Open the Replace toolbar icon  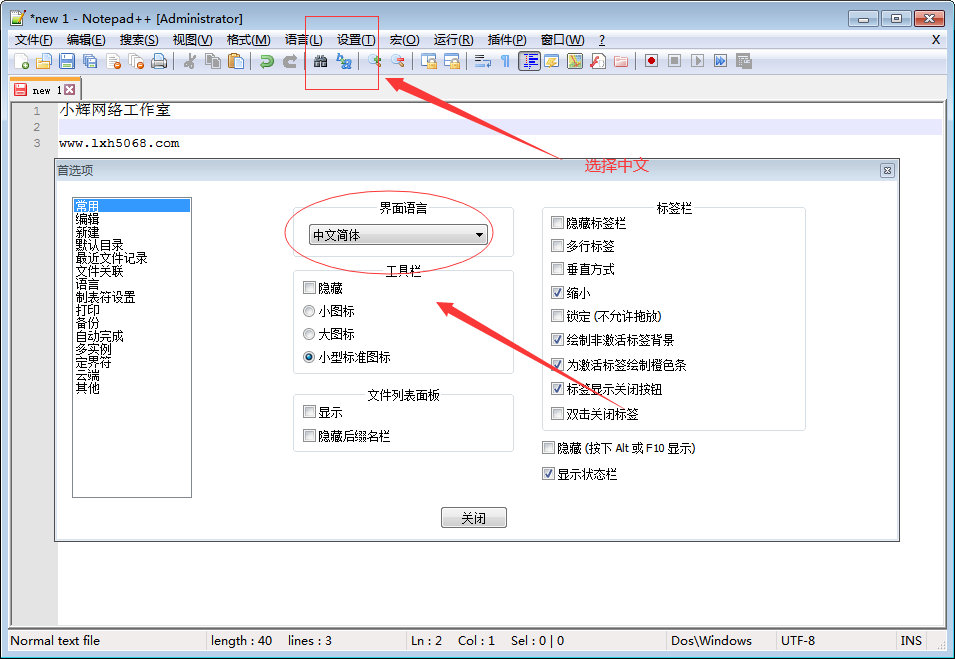pos(344,61)
